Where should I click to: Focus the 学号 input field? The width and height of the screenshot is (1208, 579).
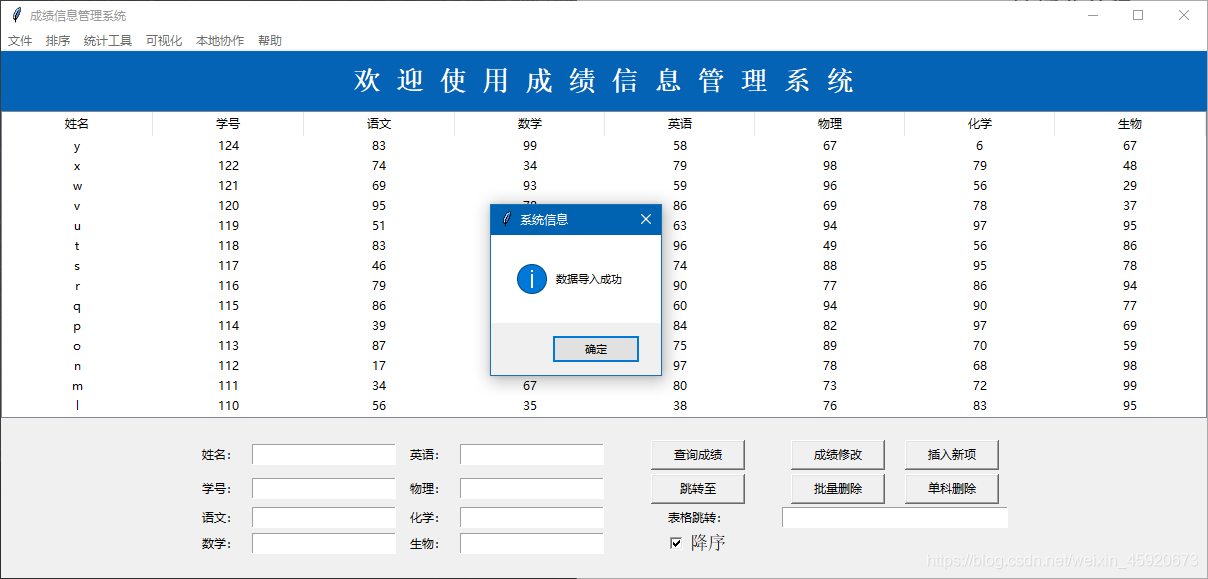[324, 489]
